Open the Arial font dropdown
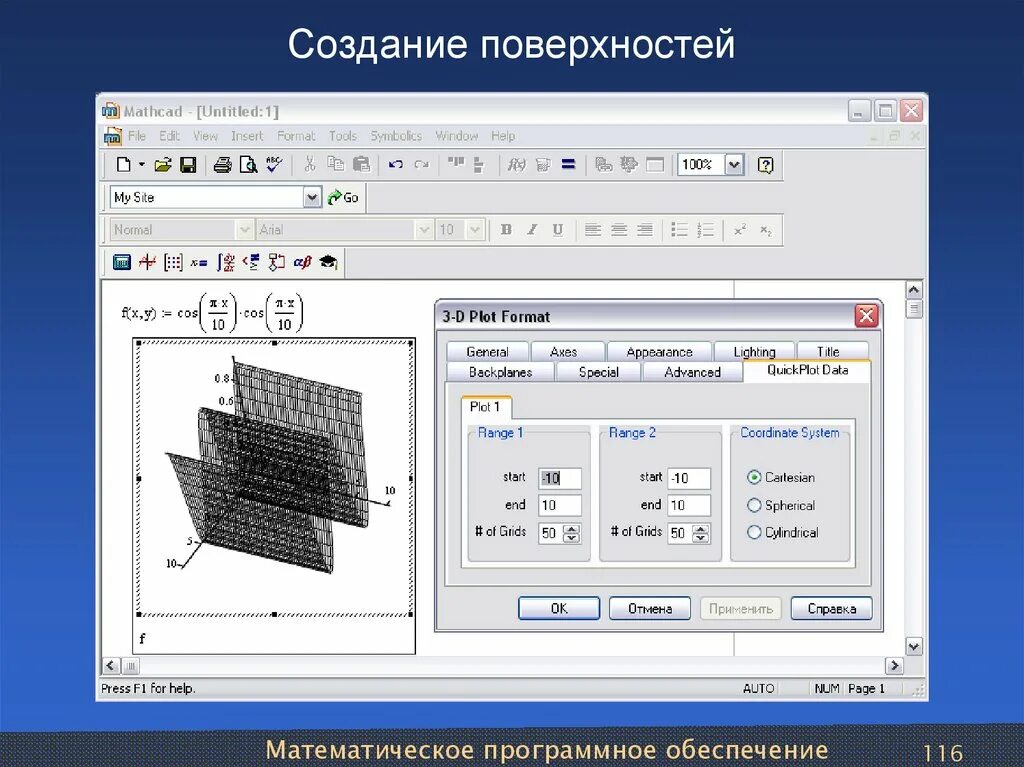 (424, 230)
